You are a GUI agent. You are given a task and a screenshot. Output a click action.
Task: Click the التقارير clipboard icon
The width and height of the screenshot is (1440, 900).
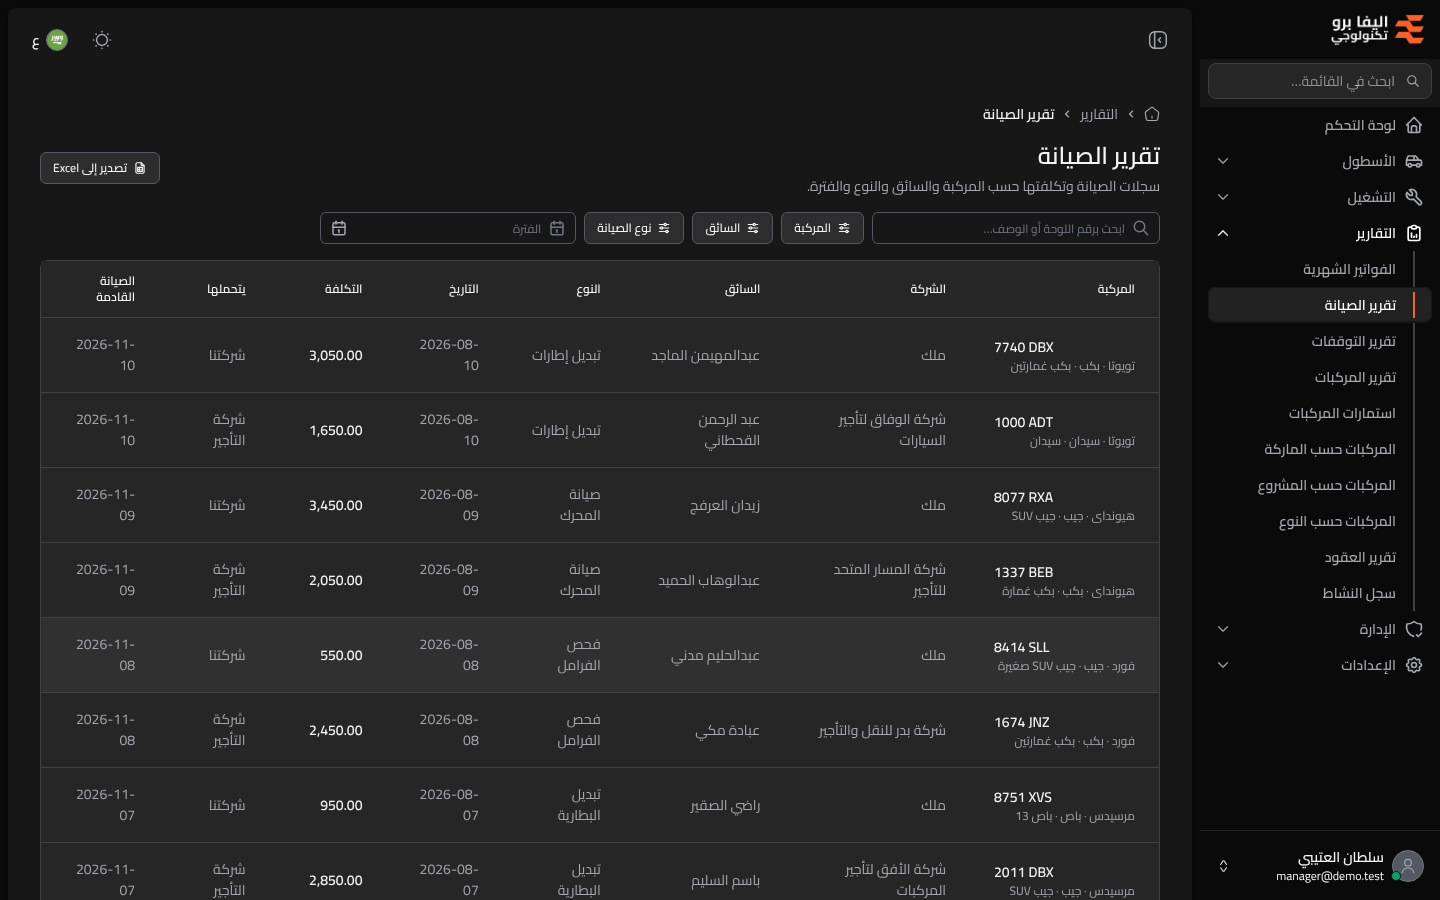(1414, 233)
